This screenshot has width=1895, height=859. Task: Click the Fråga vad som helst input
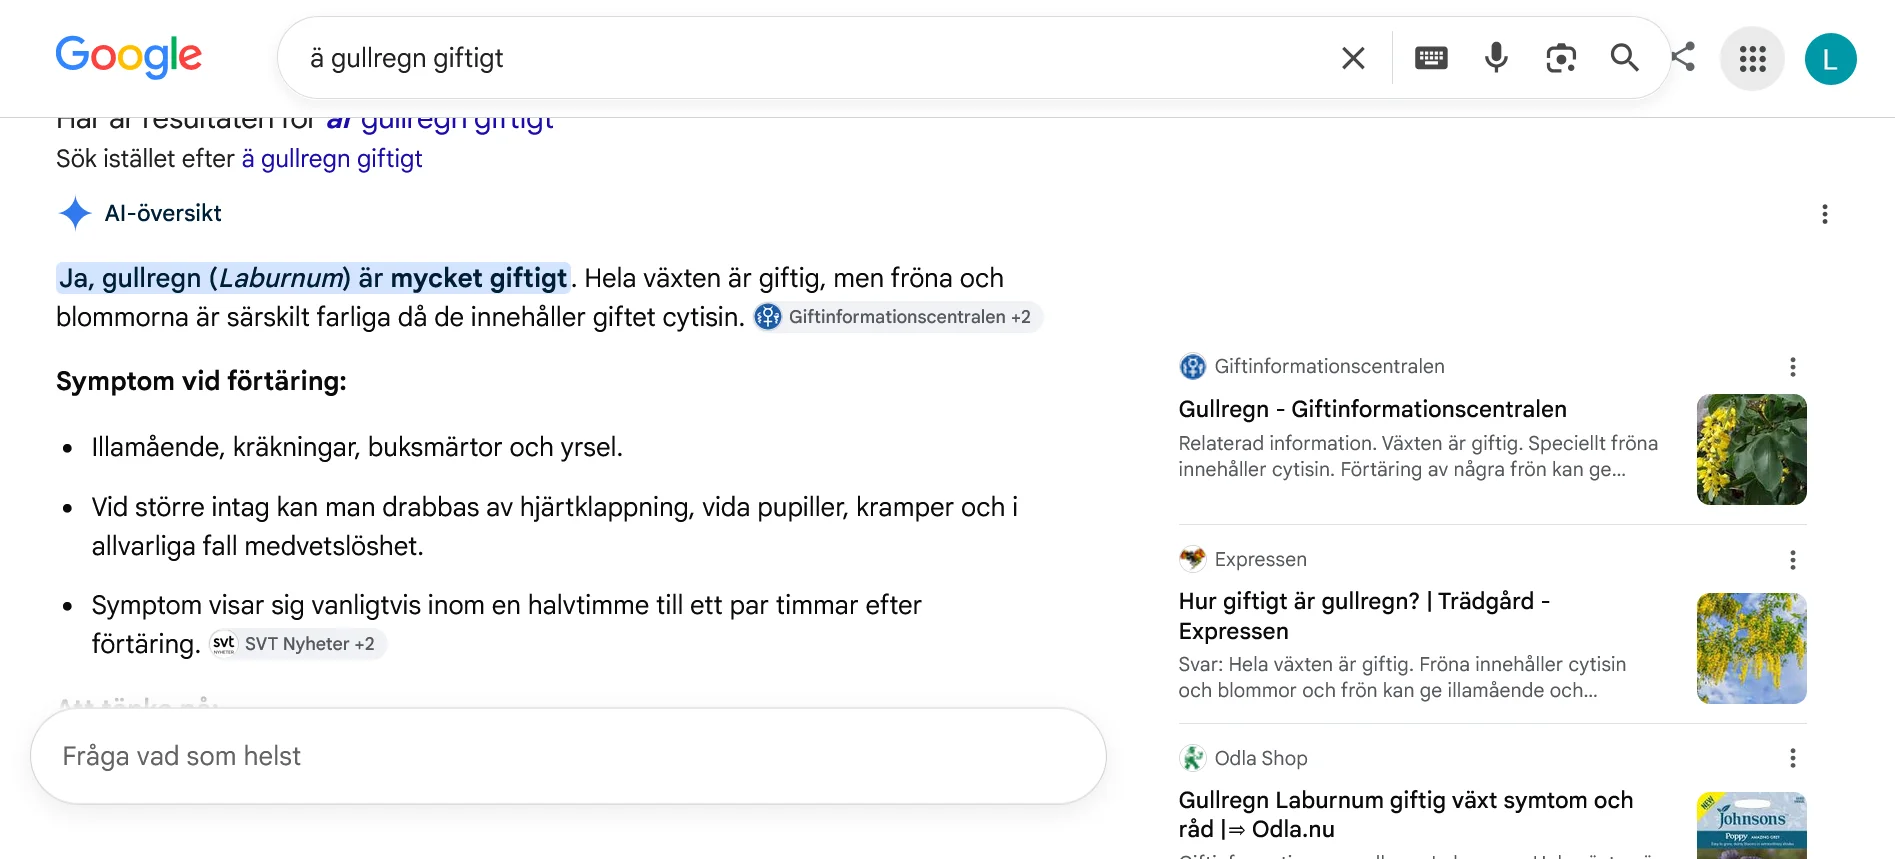click(568, 756)
